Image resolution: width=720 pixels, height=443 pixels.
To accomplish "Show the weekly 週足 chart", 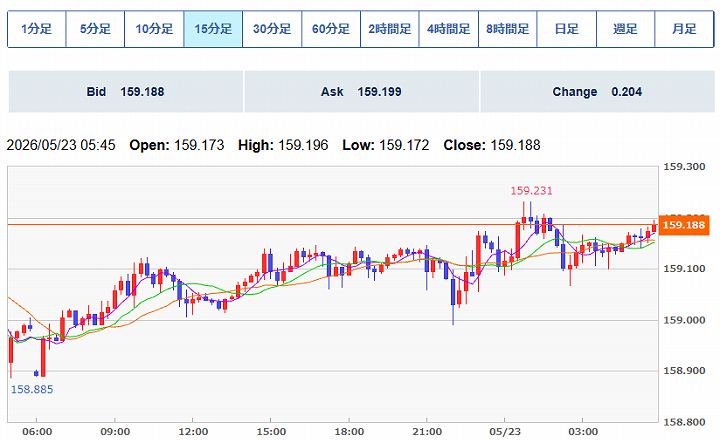I will pos(625,29).
